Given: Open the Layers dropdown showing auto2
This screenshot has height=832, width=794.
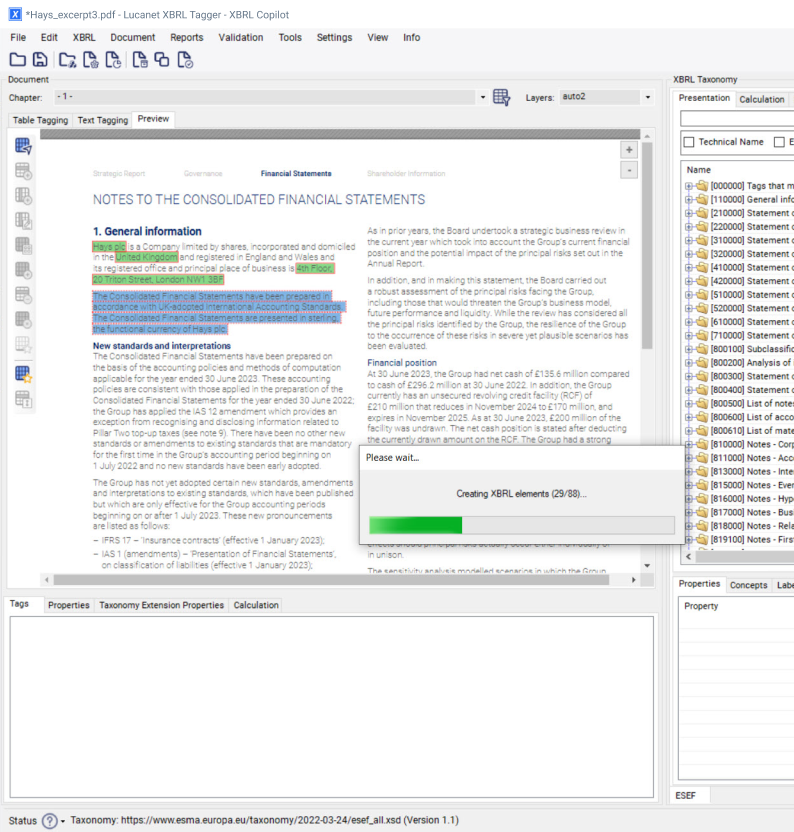Looking at the screenshot, I should [x=647, y=97].
